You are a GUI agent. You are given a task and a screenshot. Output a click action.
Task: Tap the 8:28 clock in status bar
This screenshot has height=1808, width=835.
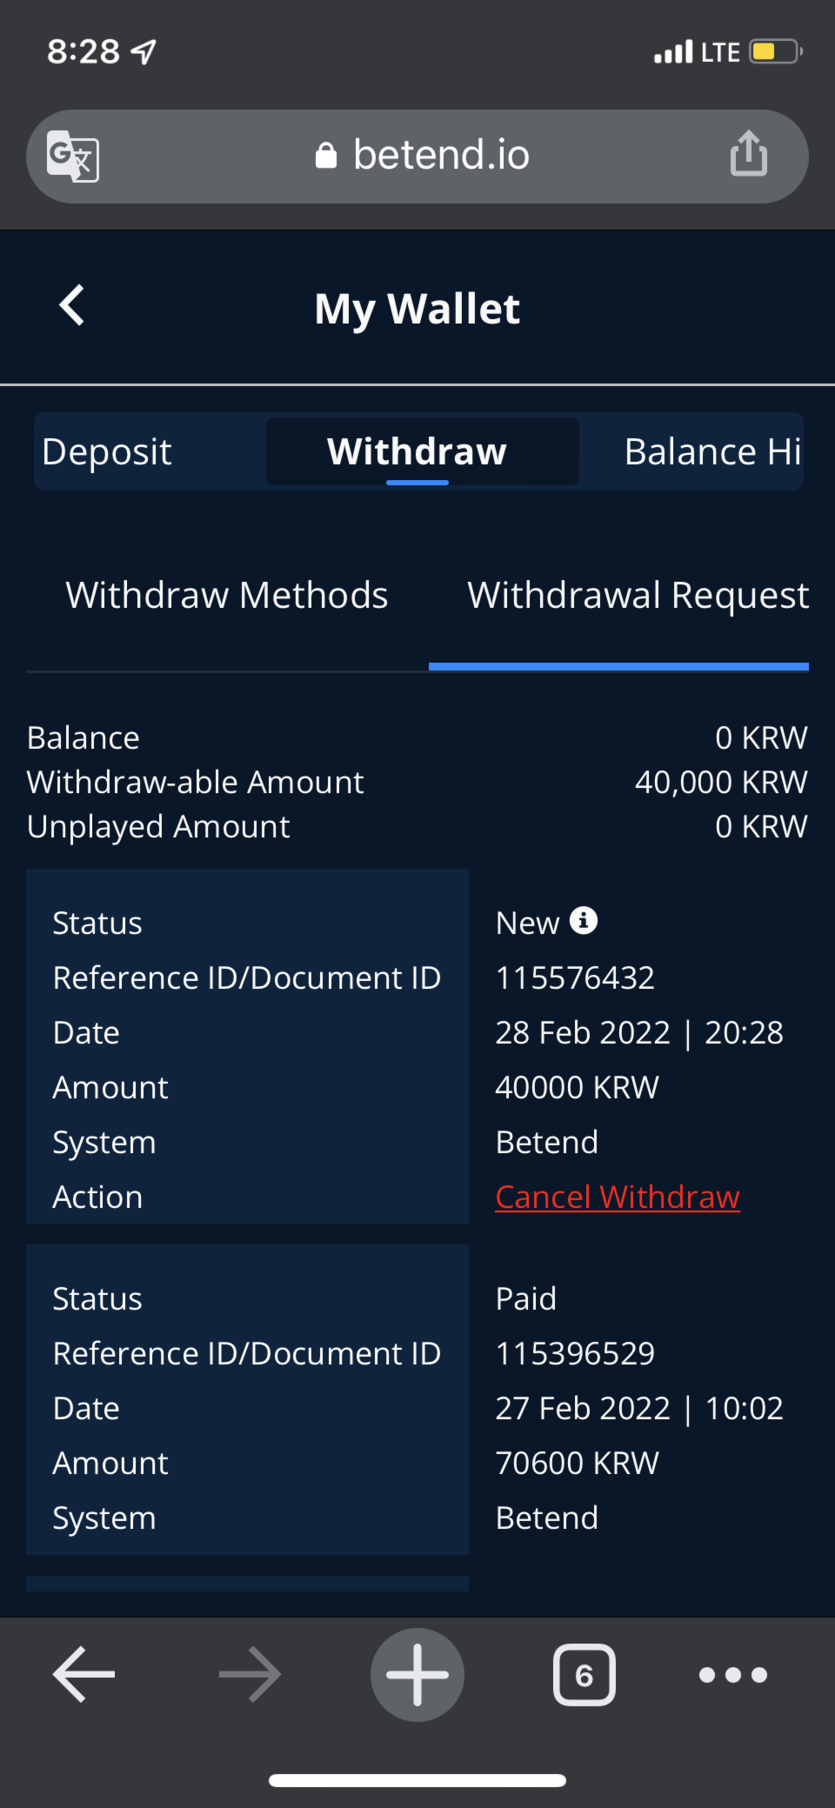pyautogui.click(x=83, y=51)
